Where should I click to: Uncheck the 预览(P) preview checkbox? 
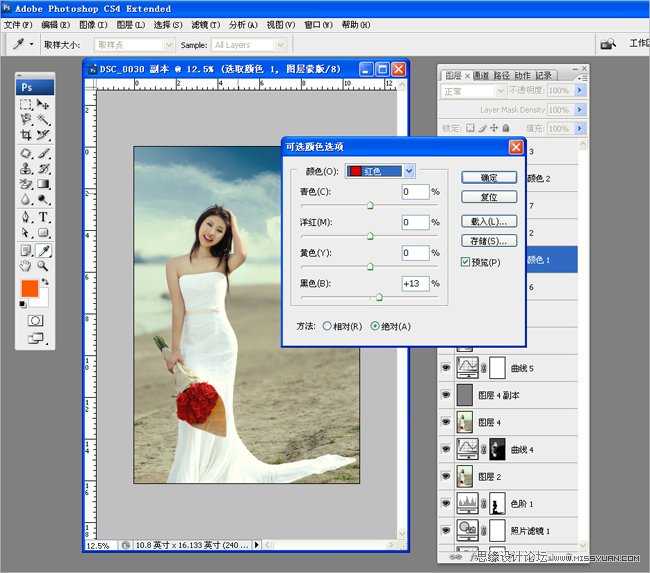coord(466,262)
